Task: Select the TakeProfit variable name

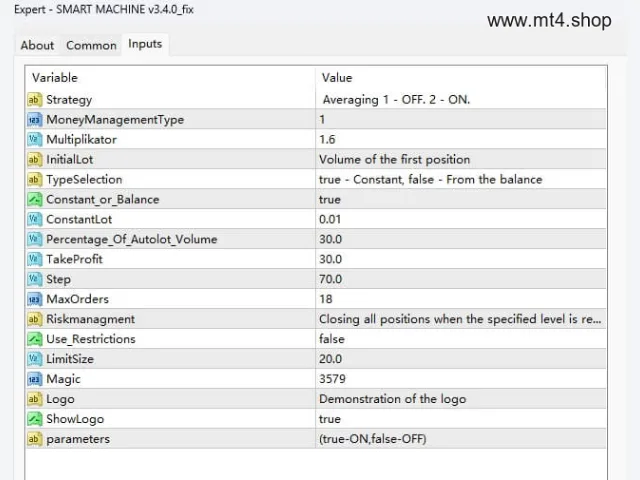Action: tap(74, 259)
